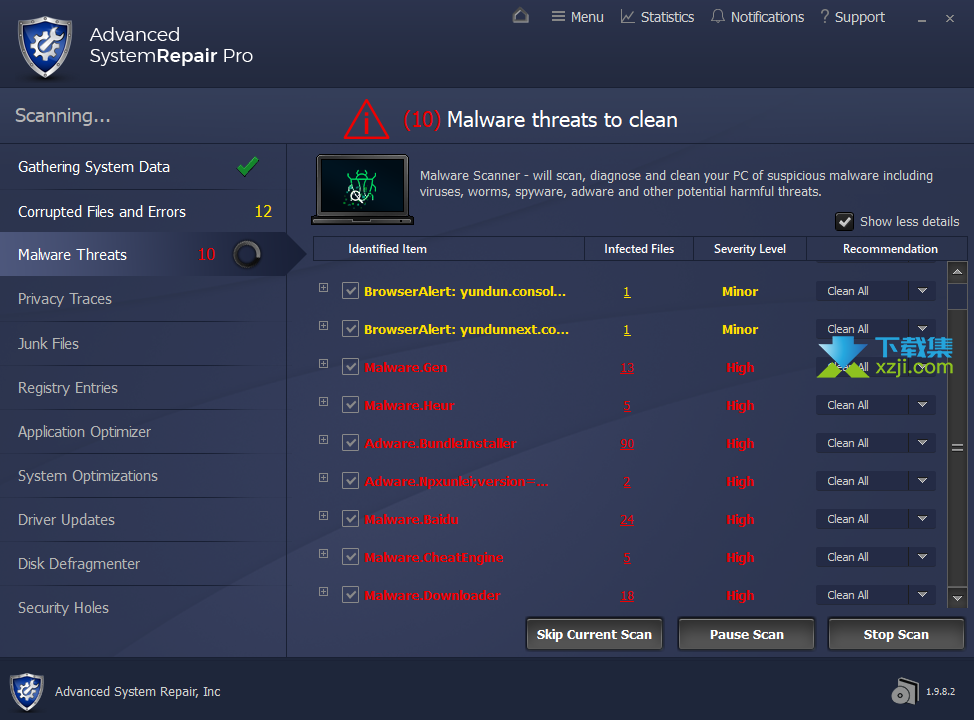Open the Menu hamburger item
The image size is (974, 720).
click(578, 17)
